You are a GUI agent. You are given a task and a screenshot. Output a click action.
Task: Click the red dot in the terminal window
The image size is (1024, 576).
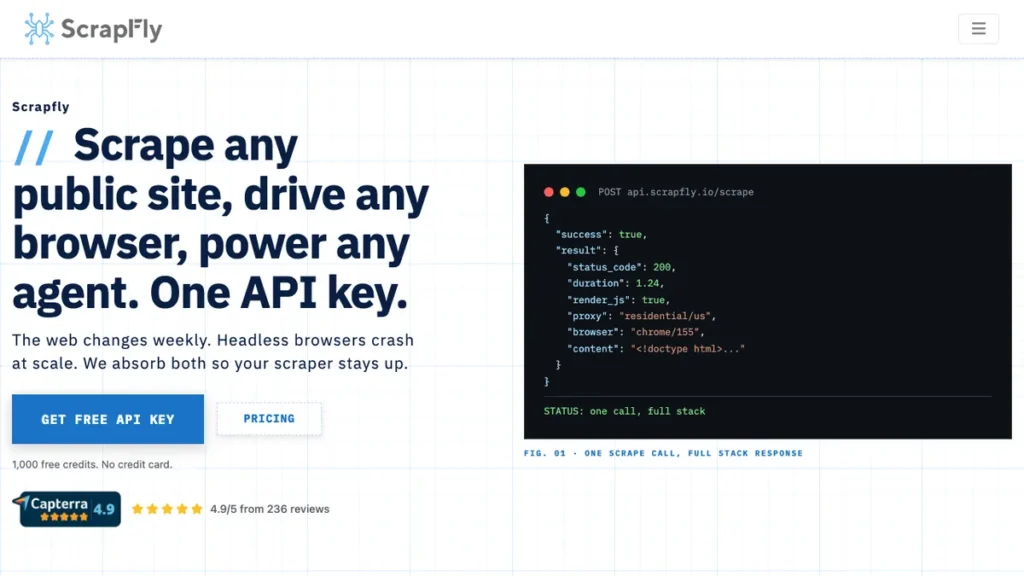click(x=549, y=192)
